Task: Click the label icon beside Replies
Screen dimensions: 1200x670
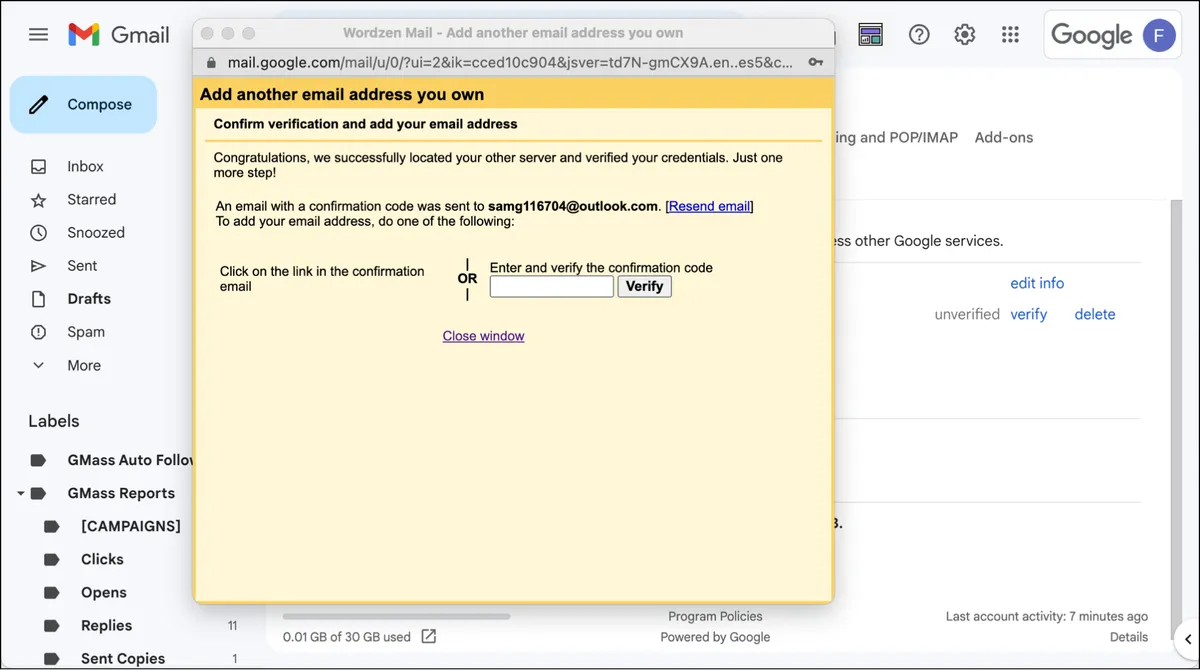Action: point(52,626)
